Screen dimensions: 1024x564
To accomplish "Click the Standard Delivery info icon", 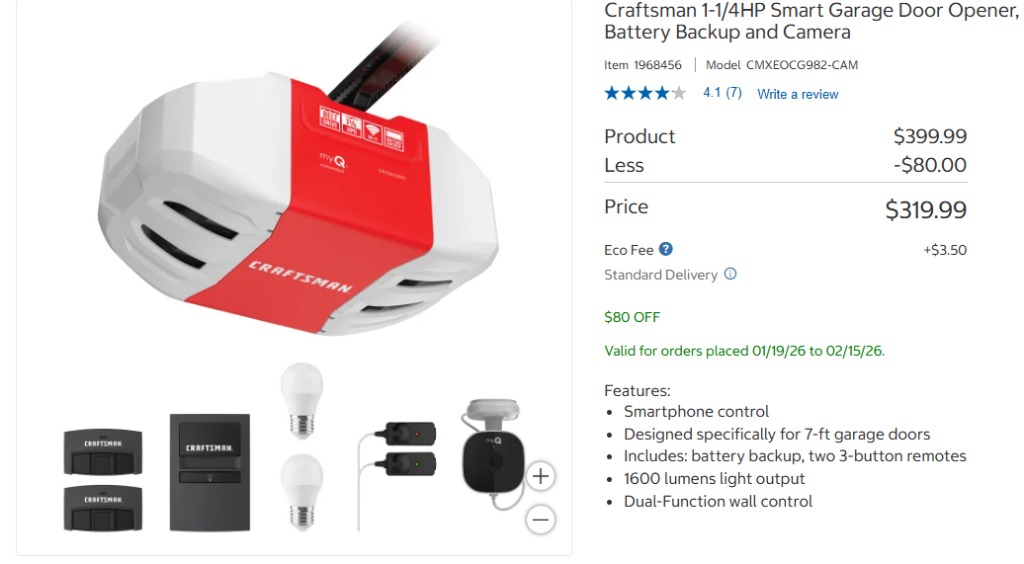I will [730, 274].
